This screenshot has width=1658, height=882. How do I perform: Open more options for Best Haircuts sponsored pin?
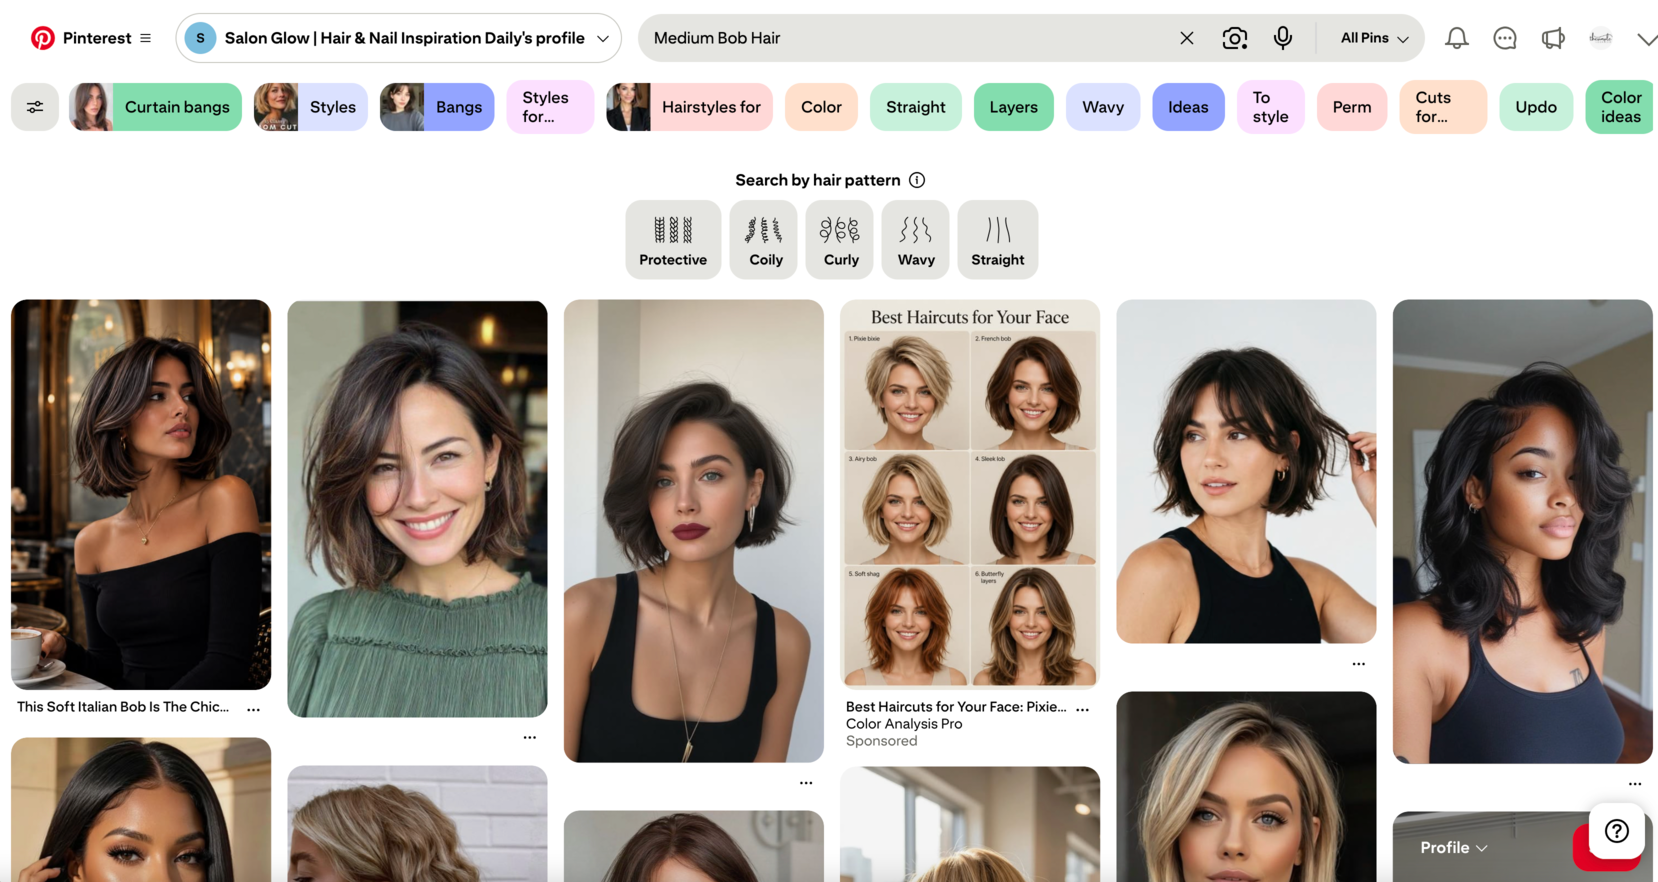click(x=1083, y=709)
